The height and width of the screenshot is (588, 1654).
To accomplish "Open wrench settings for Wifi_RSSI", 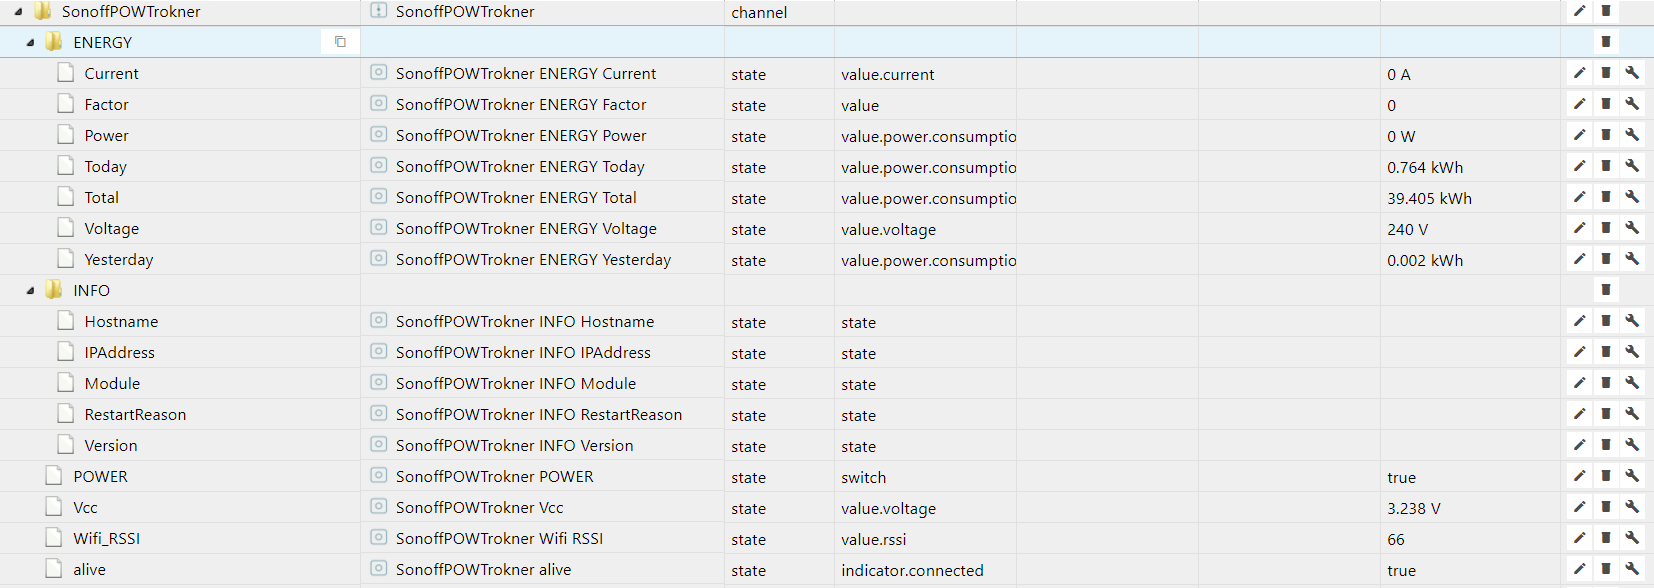I will click(x=1632, y=538).
